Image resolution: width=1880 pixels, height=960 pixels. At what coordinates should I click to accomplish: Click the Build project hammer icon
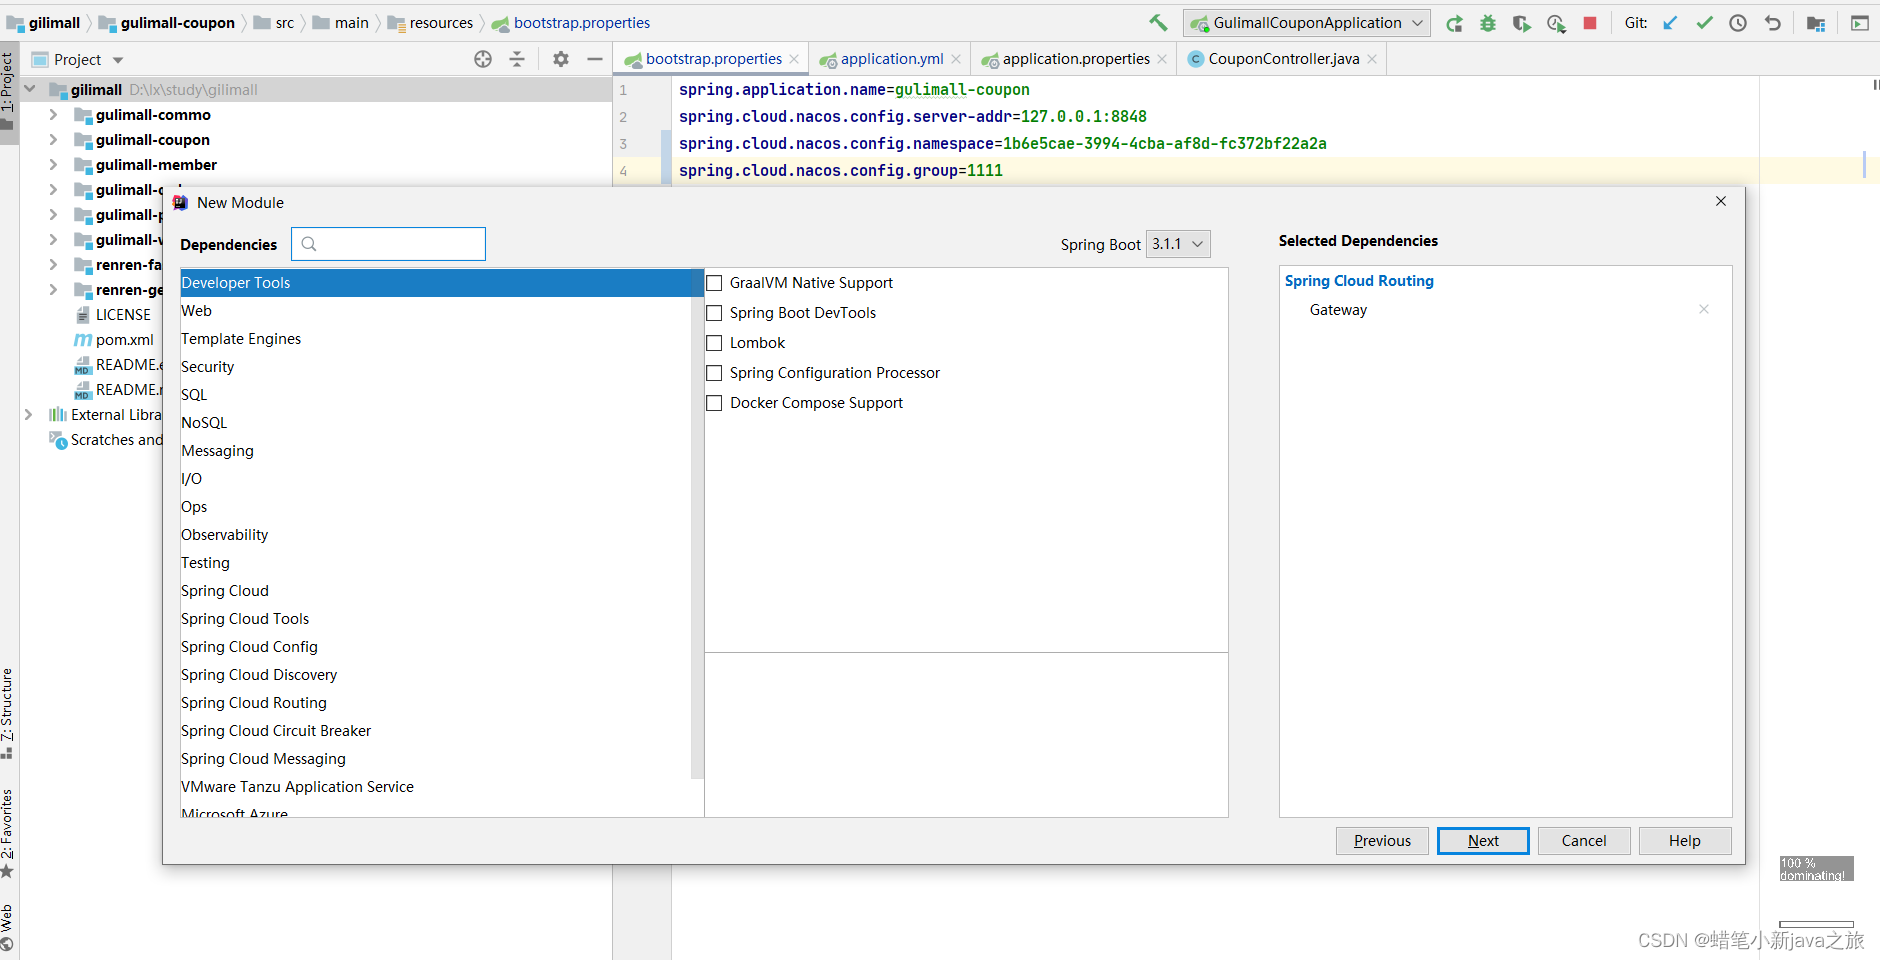pos(1158,22)
